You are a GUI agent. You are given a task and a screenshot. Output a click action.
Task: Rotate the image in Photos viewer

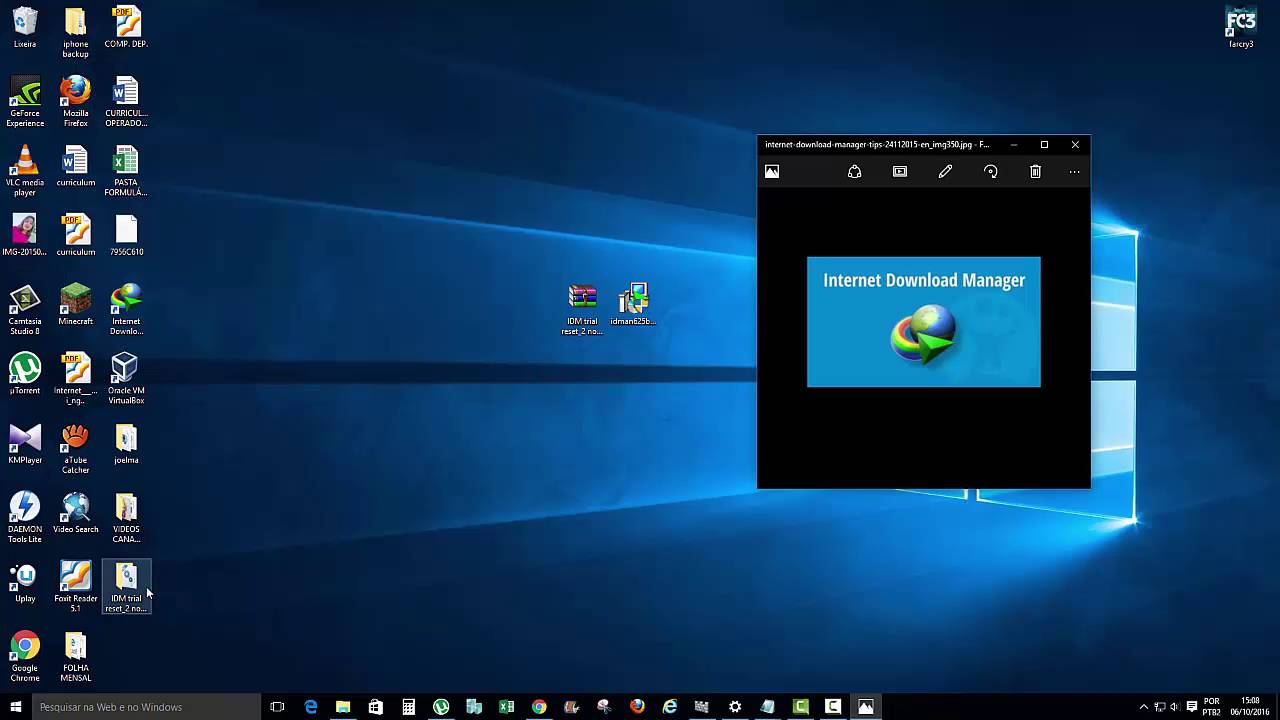[990, 172]
